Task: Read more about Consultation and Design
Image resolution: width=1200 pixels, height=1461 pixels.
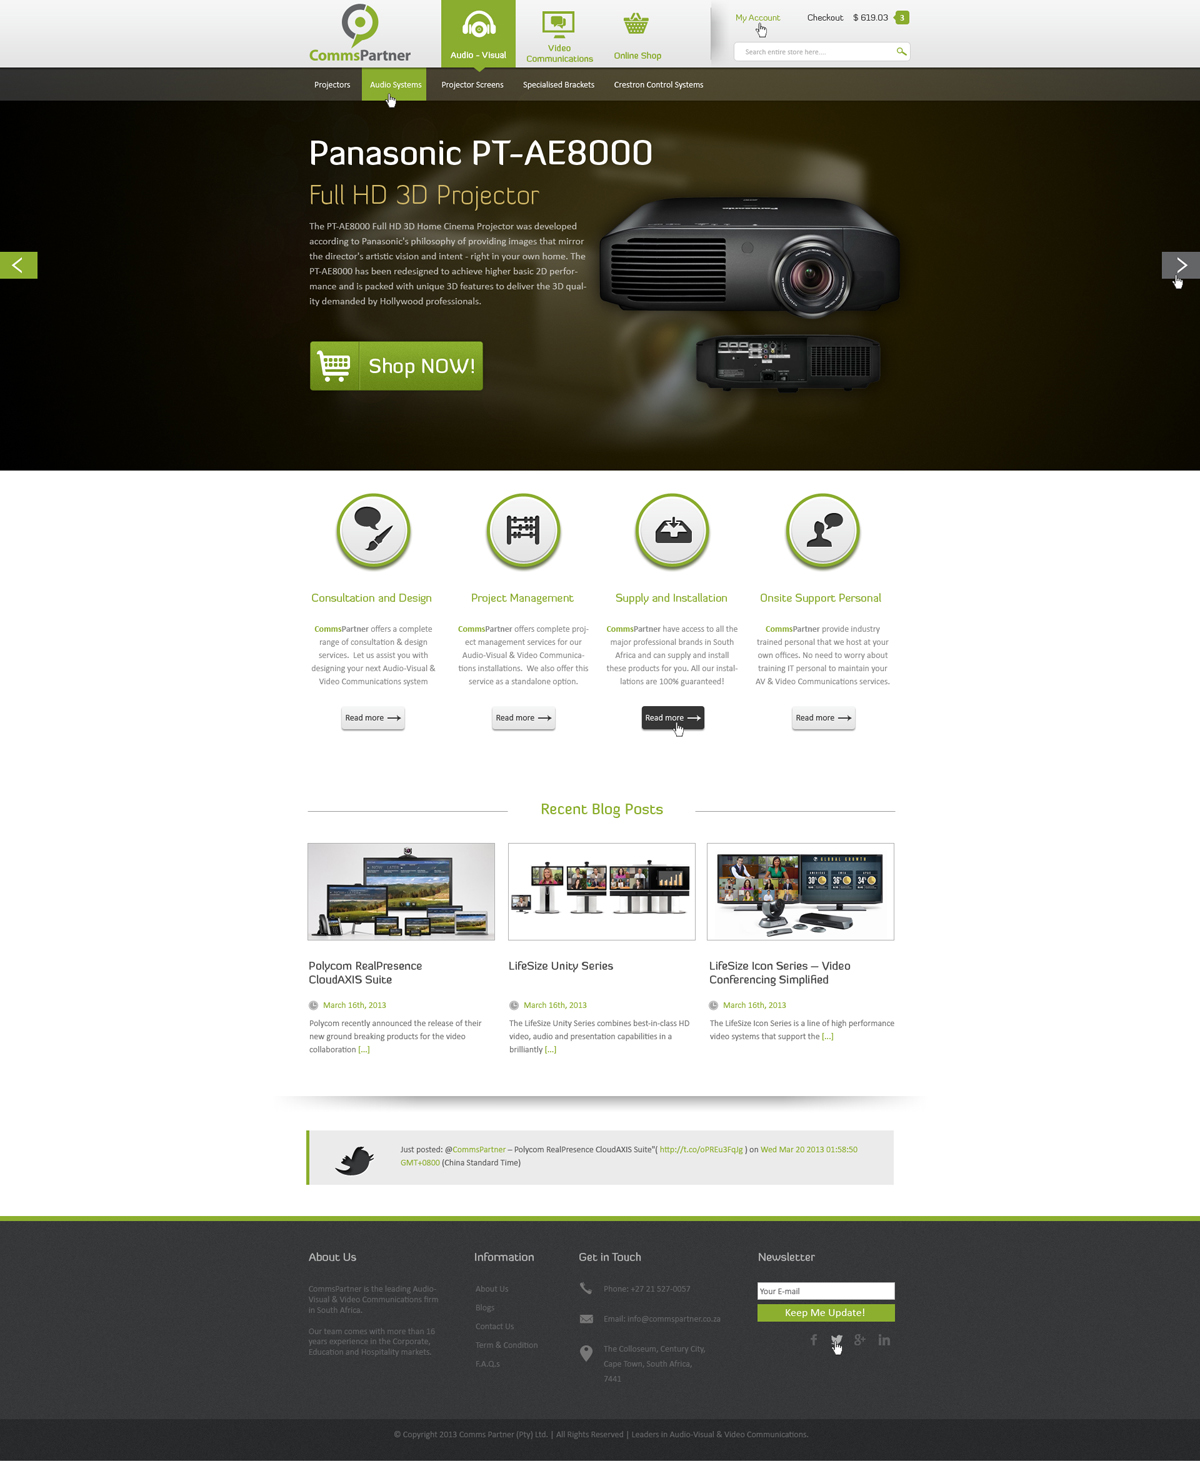Action: (x=373, y=718)
